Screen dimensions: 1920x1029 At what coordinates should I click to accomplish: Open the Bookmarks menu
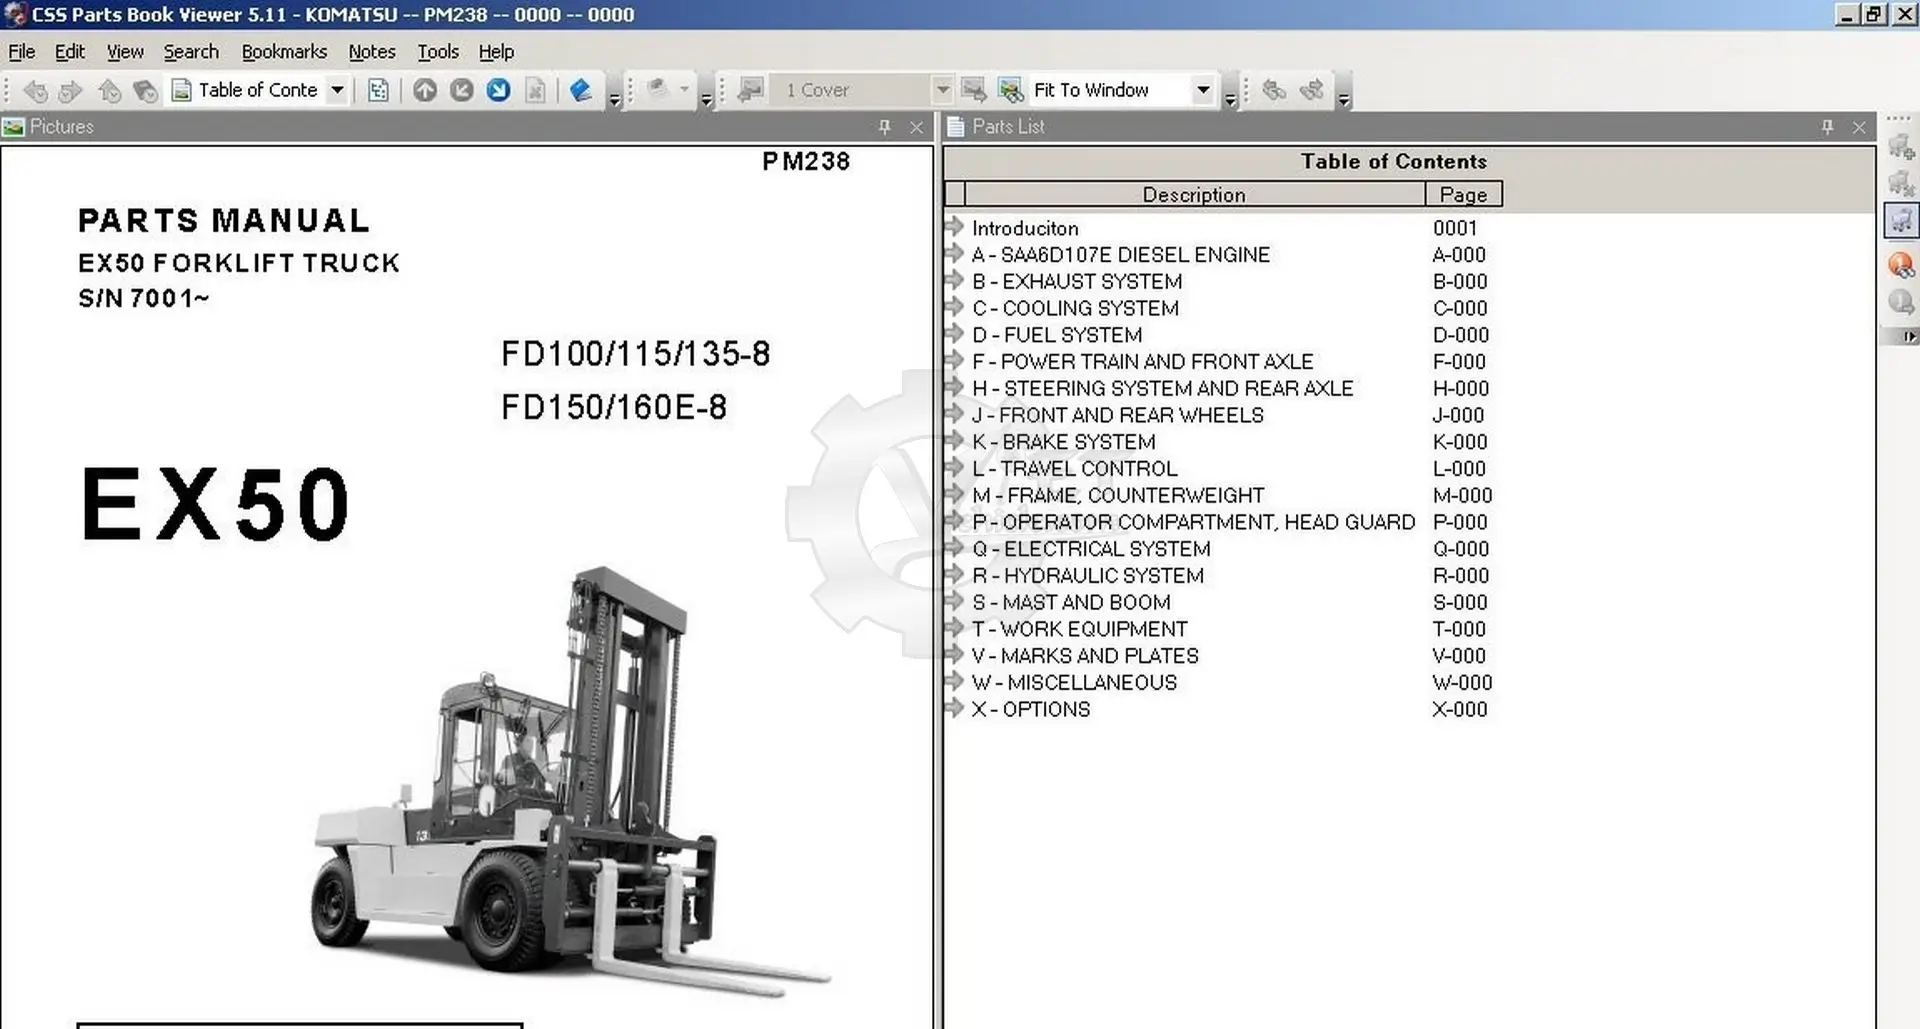284,52
